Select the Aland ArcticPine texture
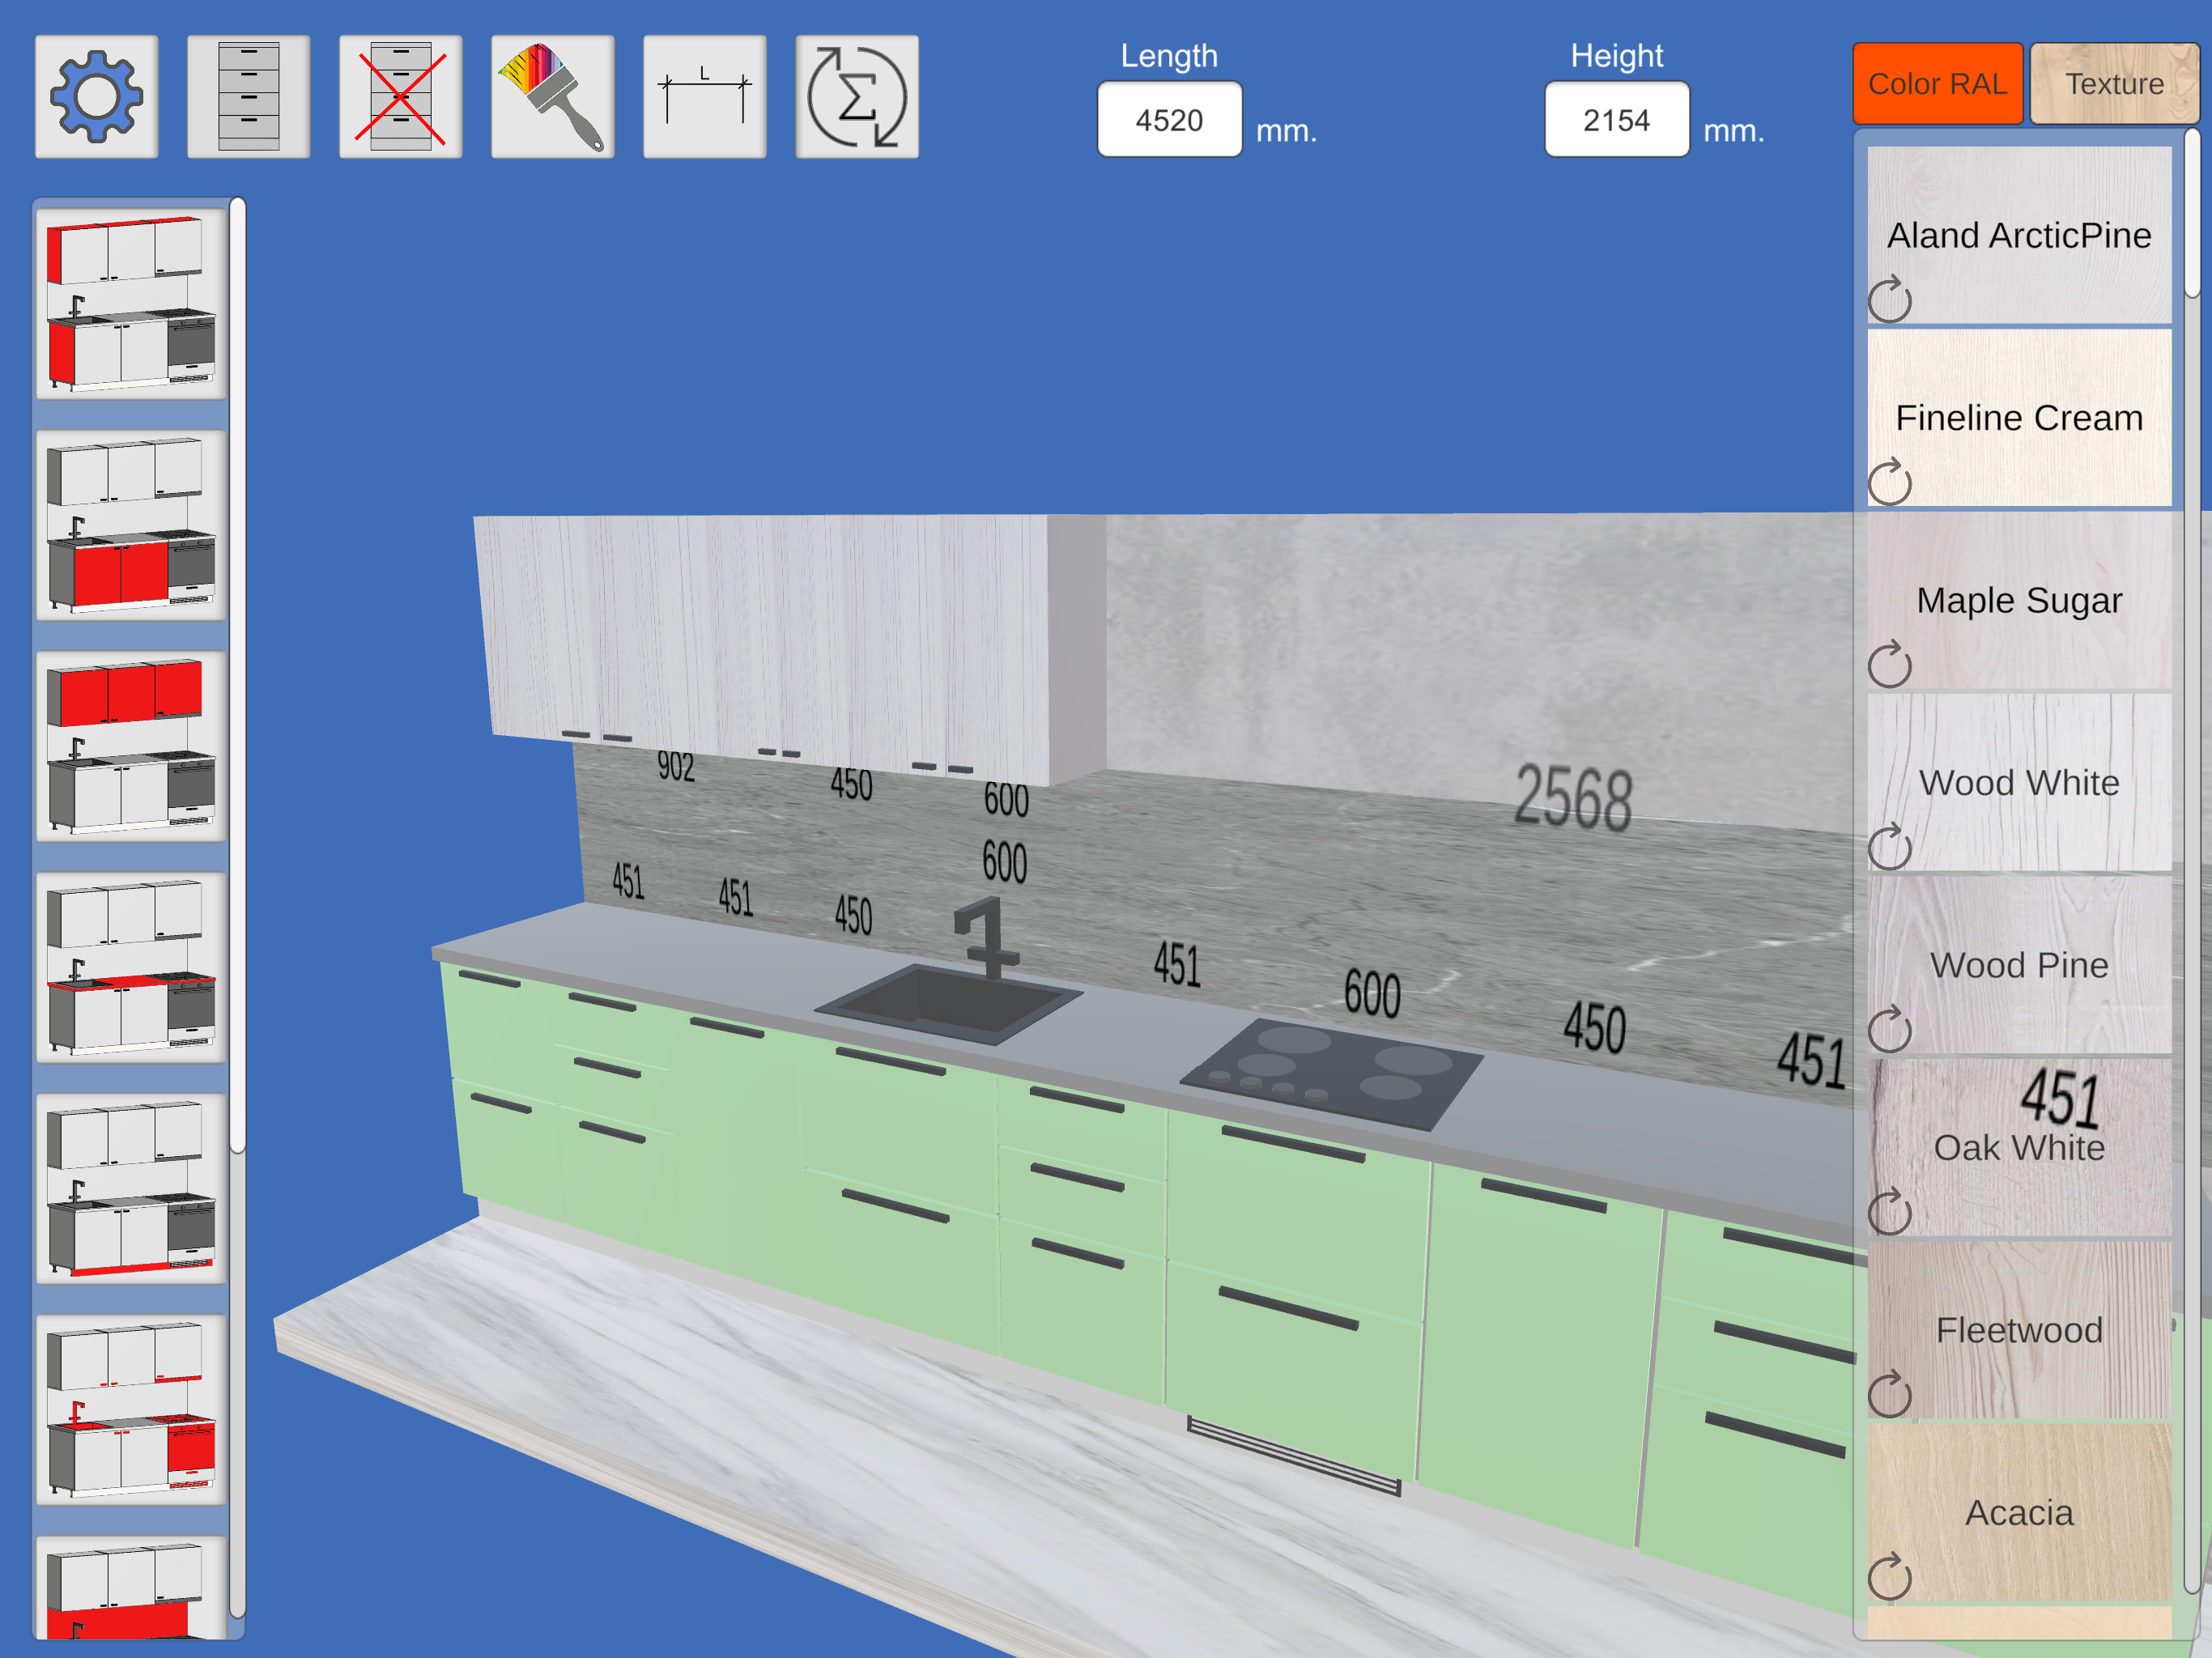 point(2019,235)
